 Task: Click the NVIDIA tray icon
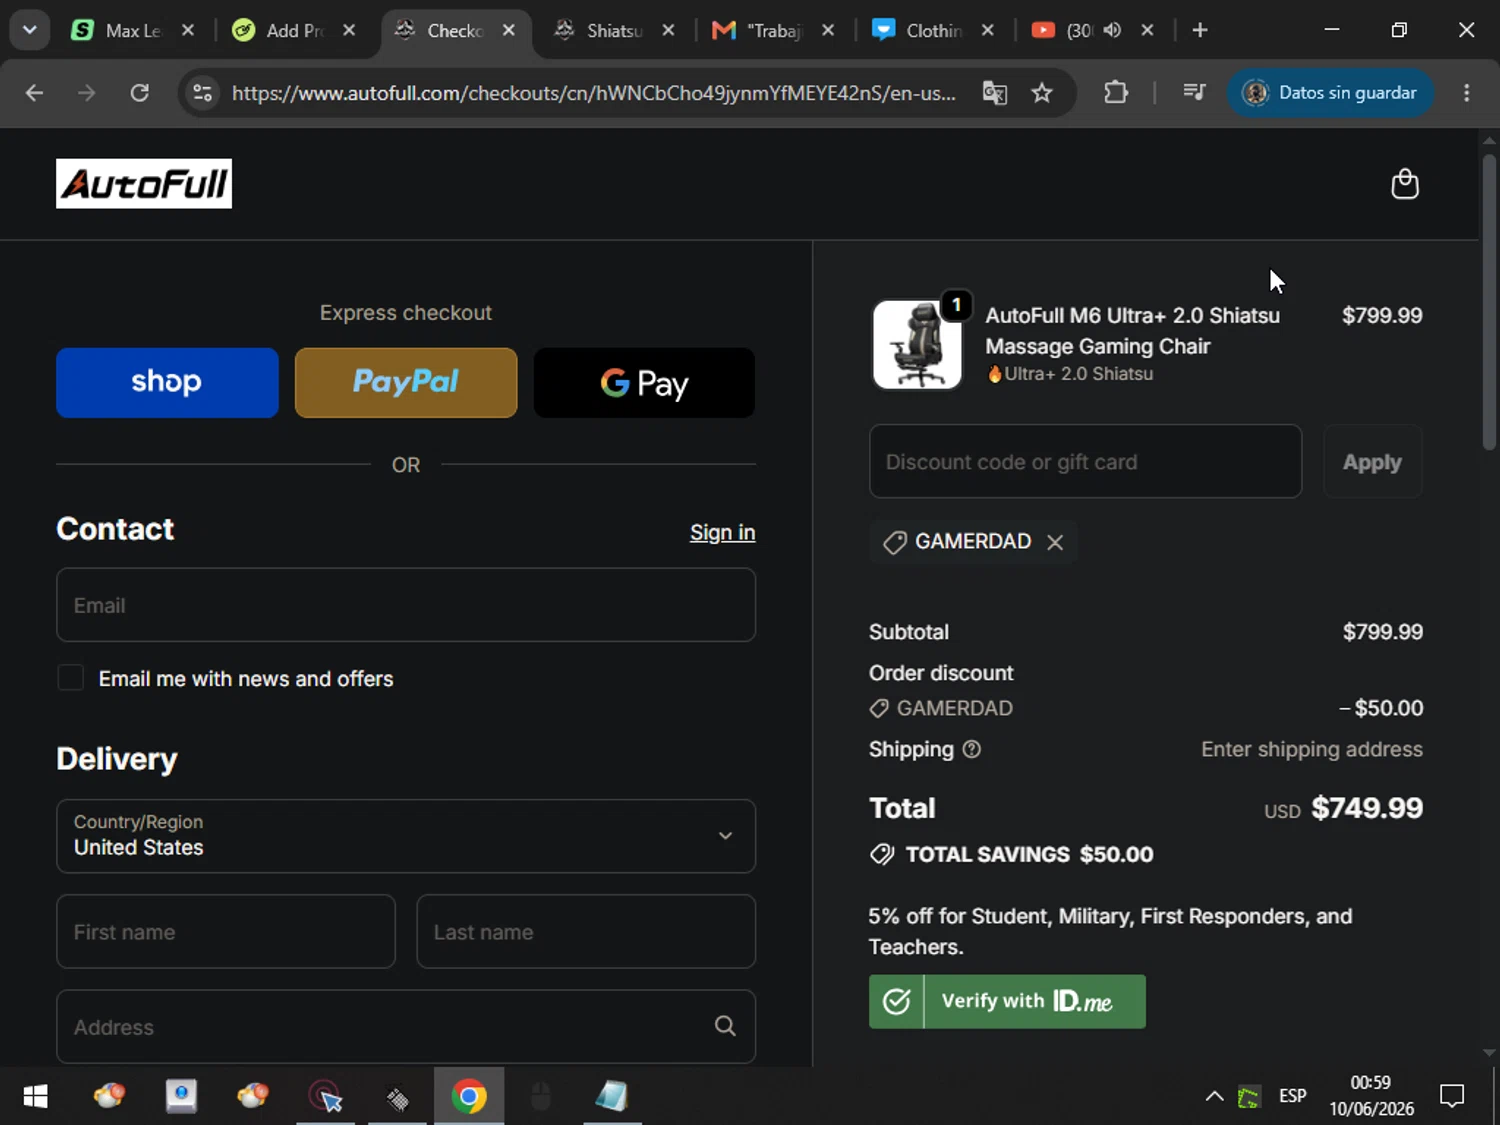(x=1249, y=1097)
